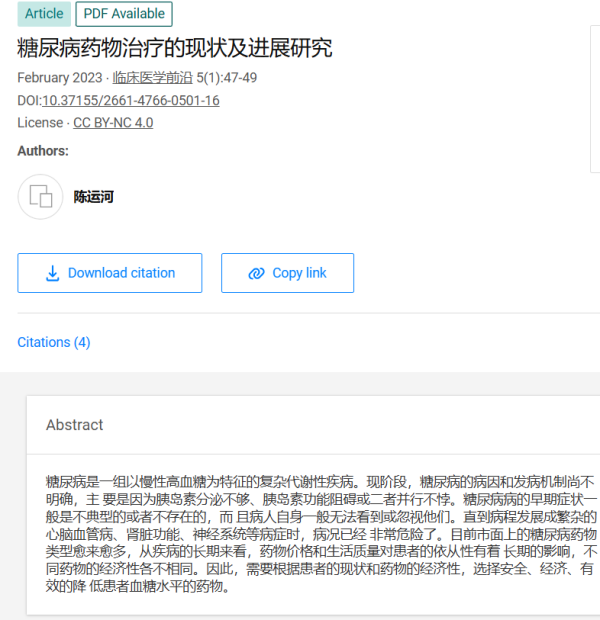Click the chain link icon

256,273
